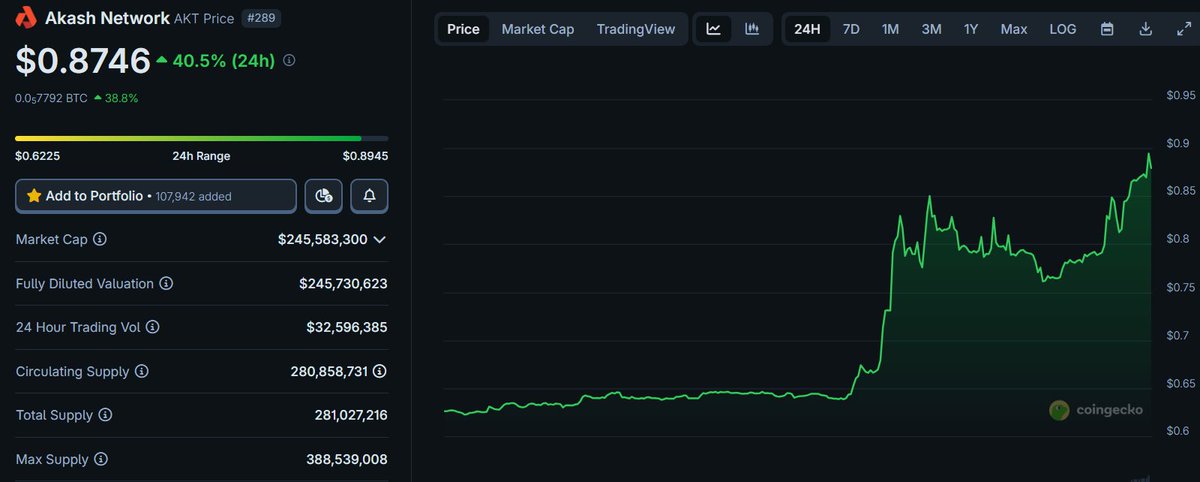1200x482 pixels.
Task: Click the Circulating Supply info icon
Action: click(x=142, y=371)
